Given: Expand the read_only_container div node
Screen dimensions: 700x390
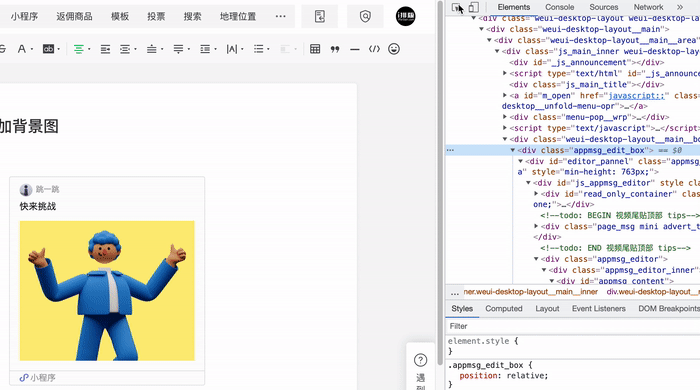Looking at the screenshot, I should click(x=536, y=194).
